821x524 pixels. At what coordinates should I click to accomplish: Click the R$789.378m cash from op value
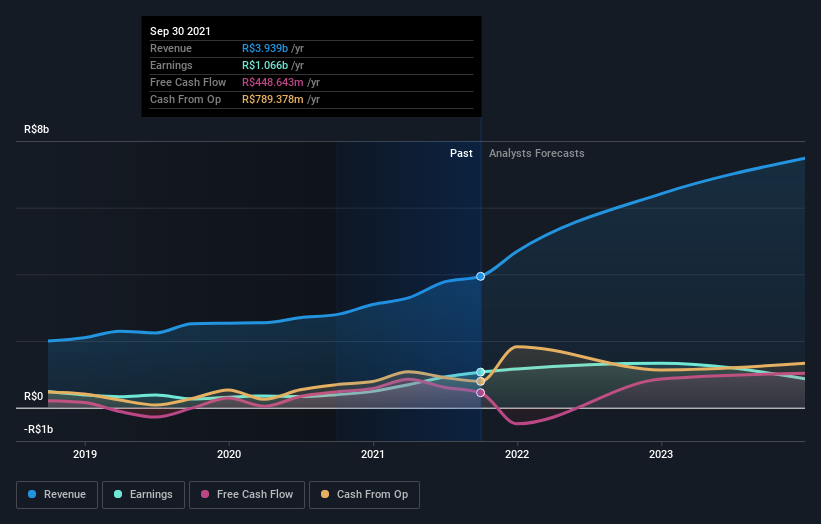click(273, 99)
